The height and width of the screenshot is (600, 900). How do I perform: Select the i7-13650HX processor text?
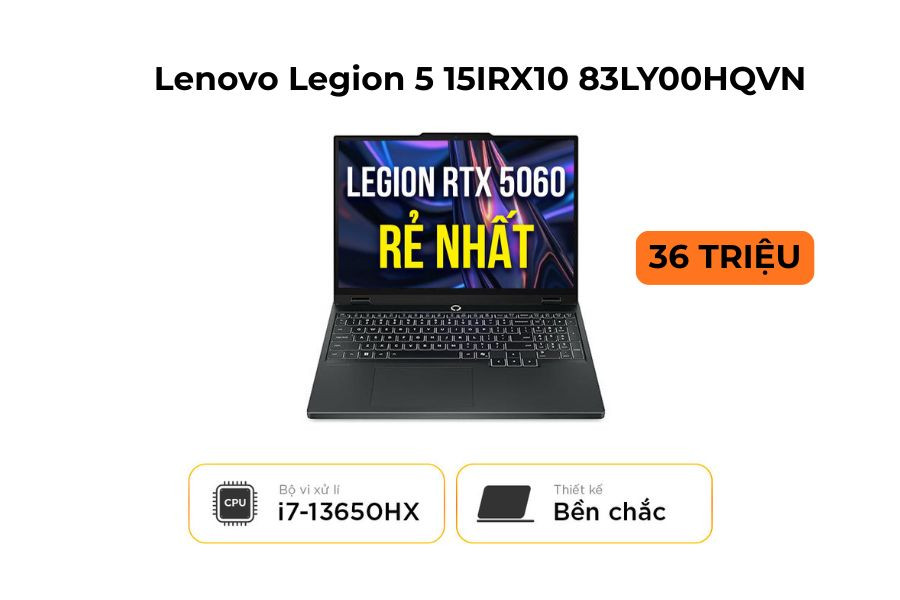(x=348, y=512)
